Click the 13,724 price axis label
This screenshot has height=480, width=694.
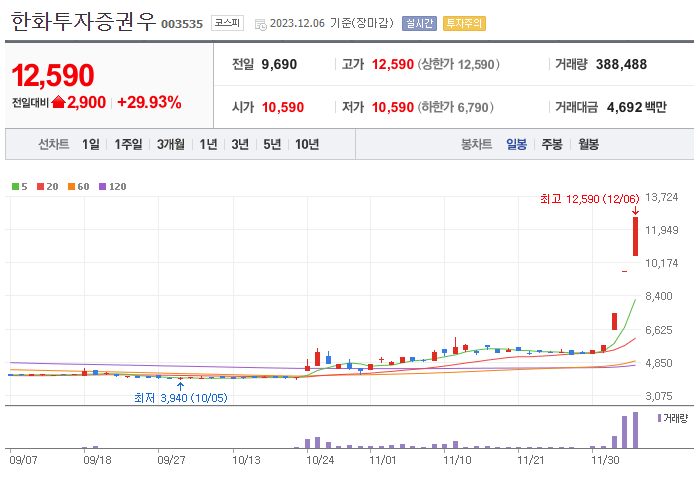662,197
